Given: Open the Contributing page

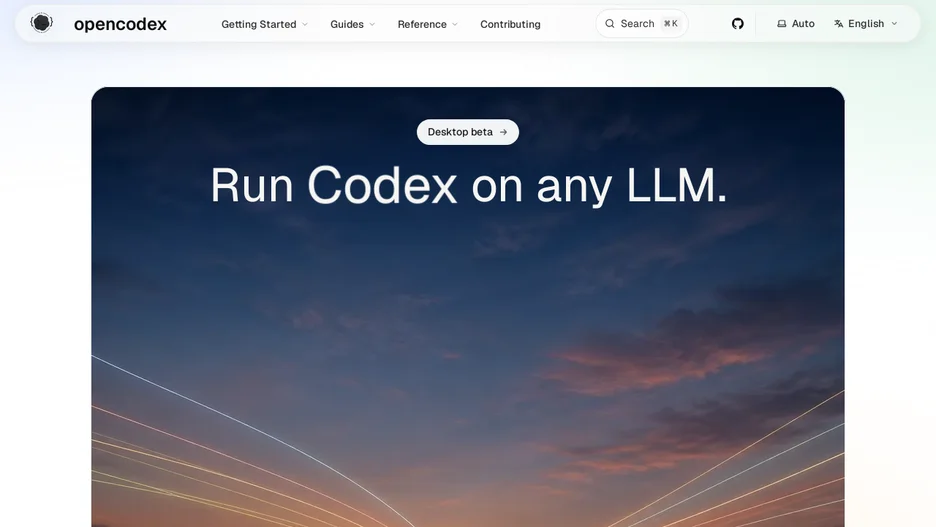Looking at the screenshot, I should tap(510, 24).
